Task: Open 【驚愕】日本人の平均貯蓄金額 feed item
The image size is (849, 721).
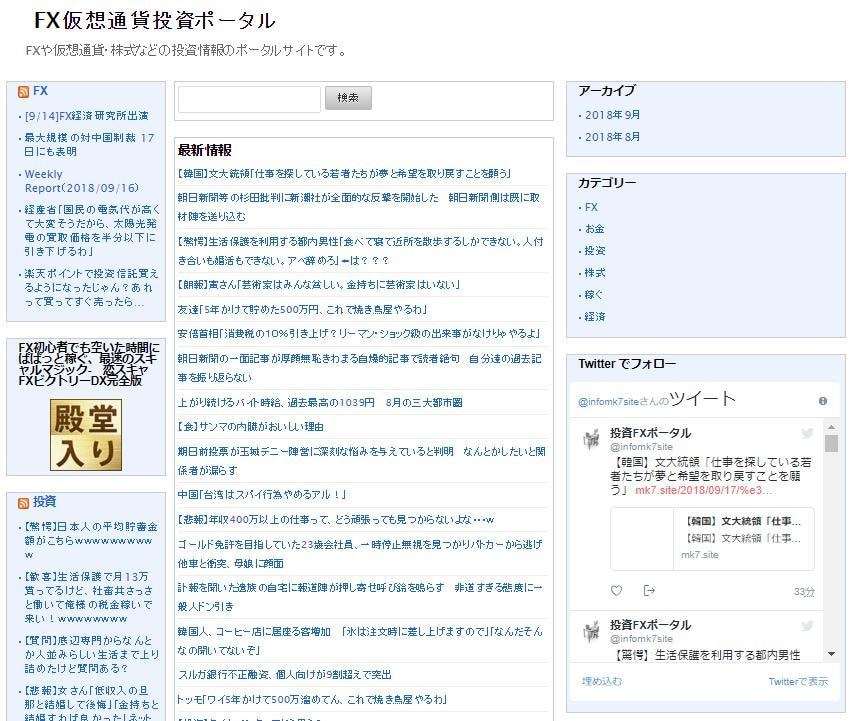Action: point(91,540)
